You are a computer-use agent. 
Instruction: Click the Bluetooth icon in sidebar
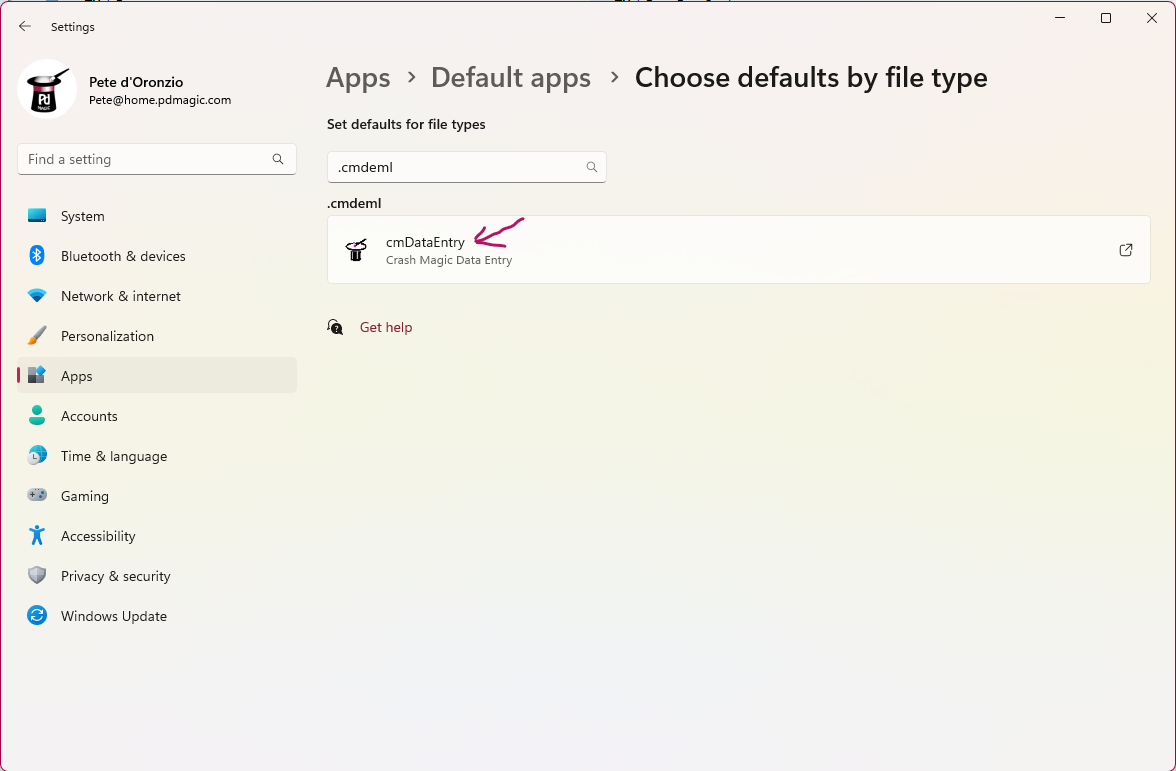(x=37, y=256)
